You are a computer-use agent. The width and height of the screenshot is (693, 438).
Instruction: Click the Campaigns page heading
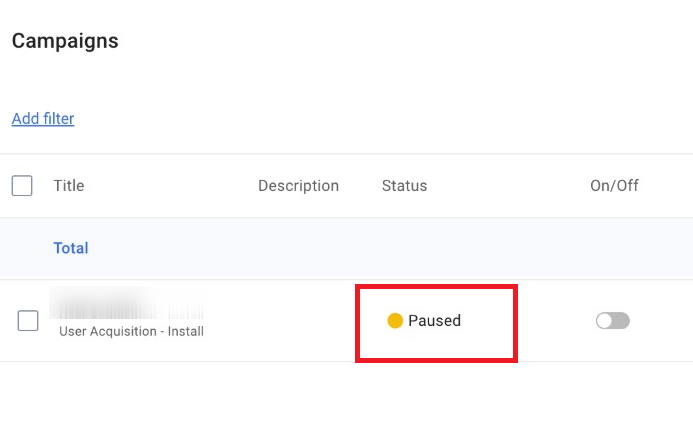pos(65,41)
